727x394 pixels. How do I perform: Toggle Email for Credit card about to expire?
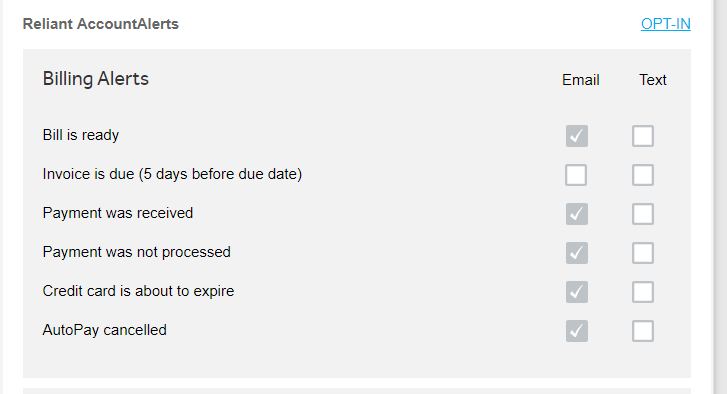point(577,292)
